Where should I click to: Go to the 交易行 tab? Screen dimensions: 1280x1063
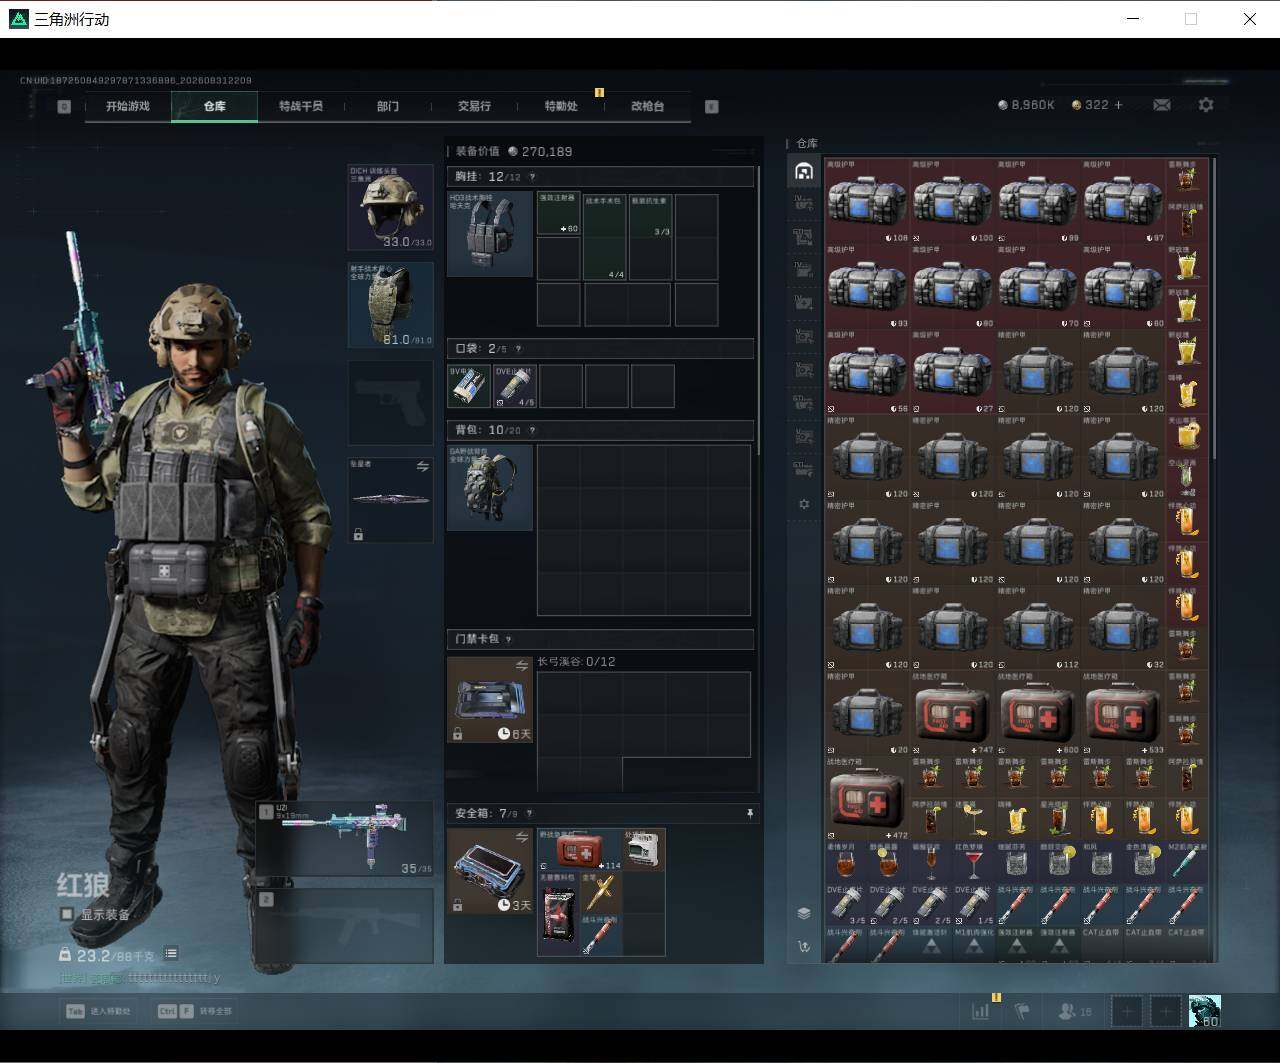tap(474, 106)
